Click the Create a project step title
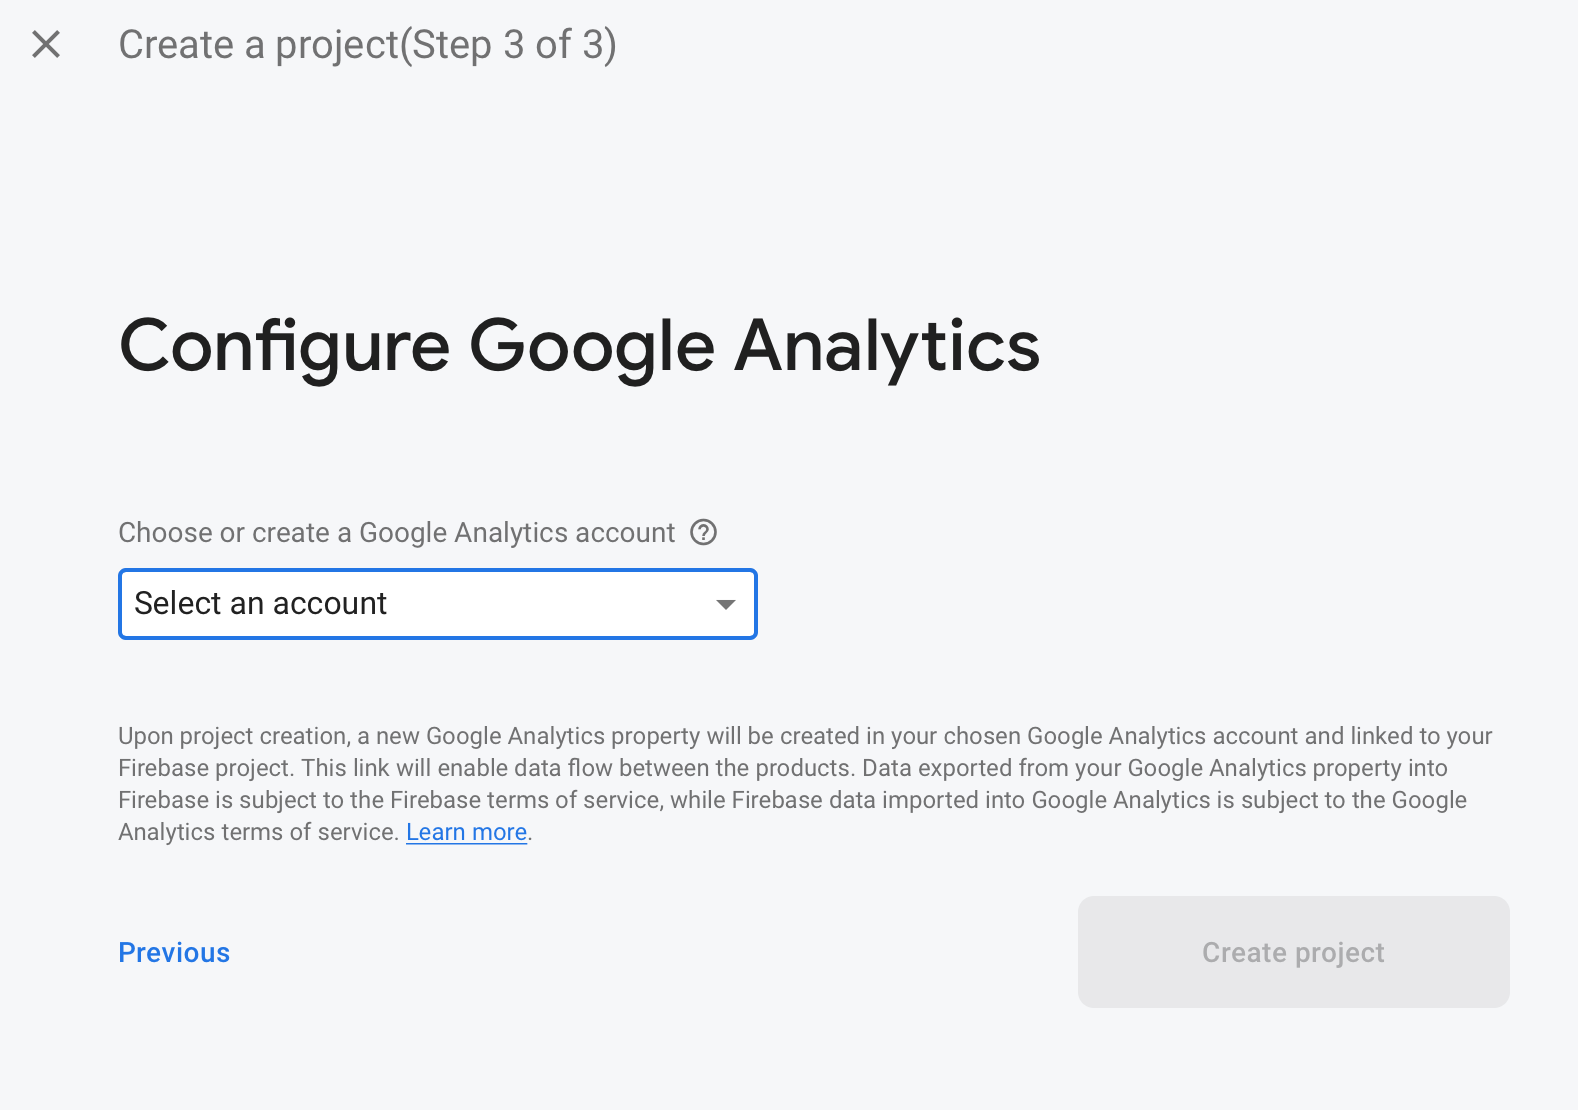 [367, 45]
